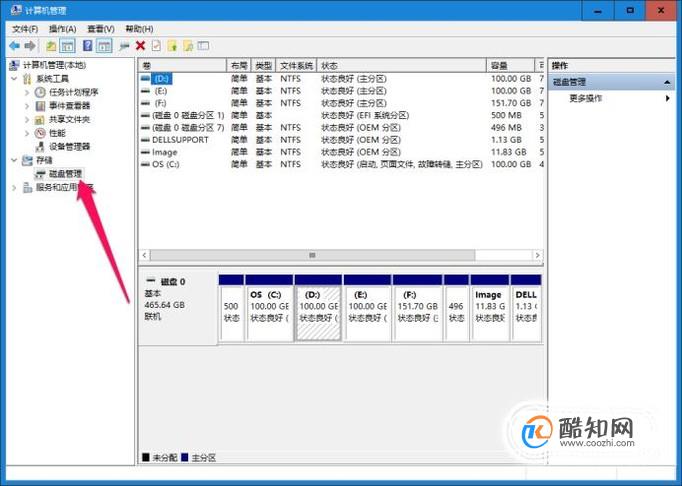
Task: Click the 共享文件夹 folder icon in the tree
Action: 40,119
